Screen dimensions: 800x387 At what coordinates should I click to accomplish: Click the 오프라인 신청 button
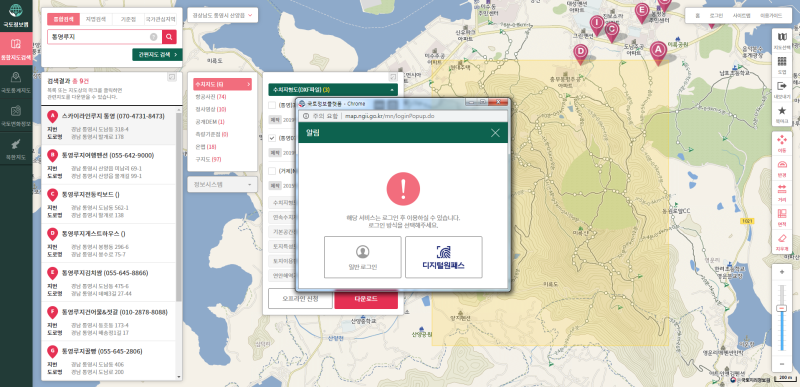(x=301, y=299)
